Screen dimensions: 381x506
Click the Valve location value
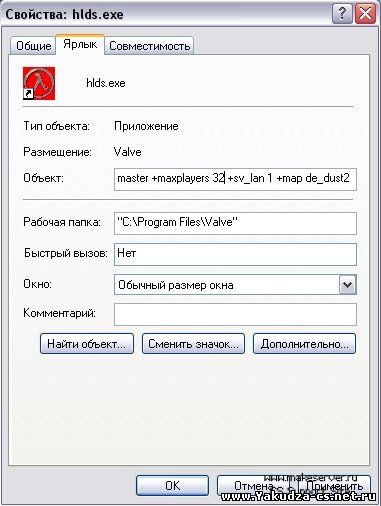[x=128, y=152]
